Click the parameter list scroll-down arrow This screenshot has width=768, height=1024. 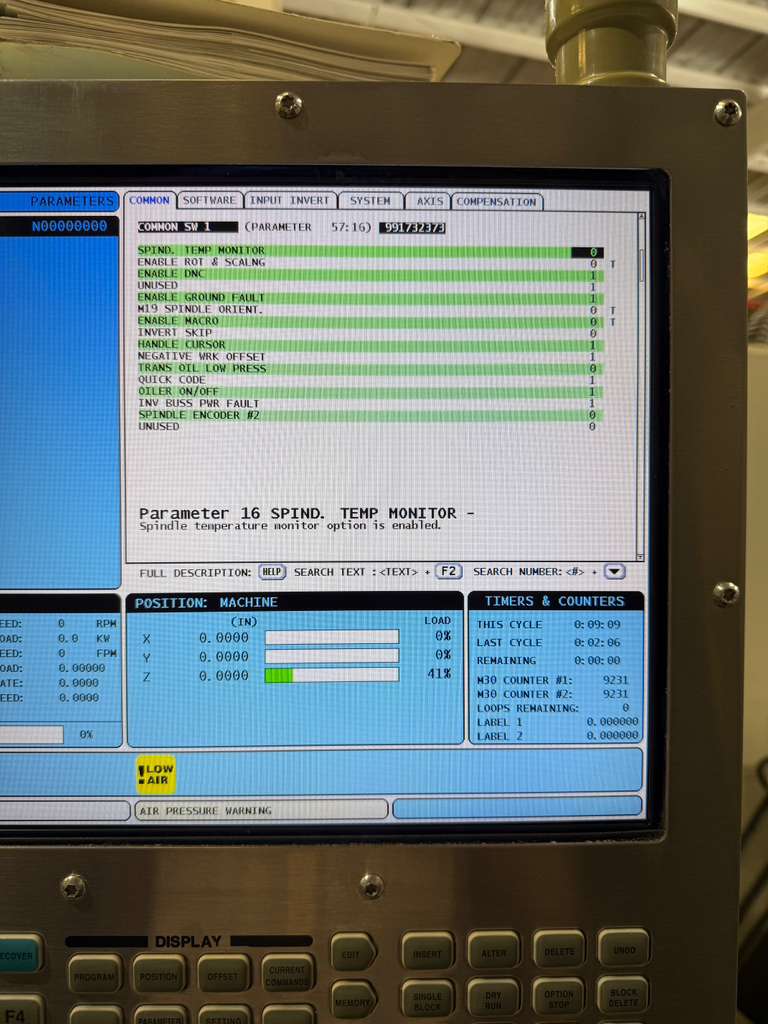coord(641,556)
